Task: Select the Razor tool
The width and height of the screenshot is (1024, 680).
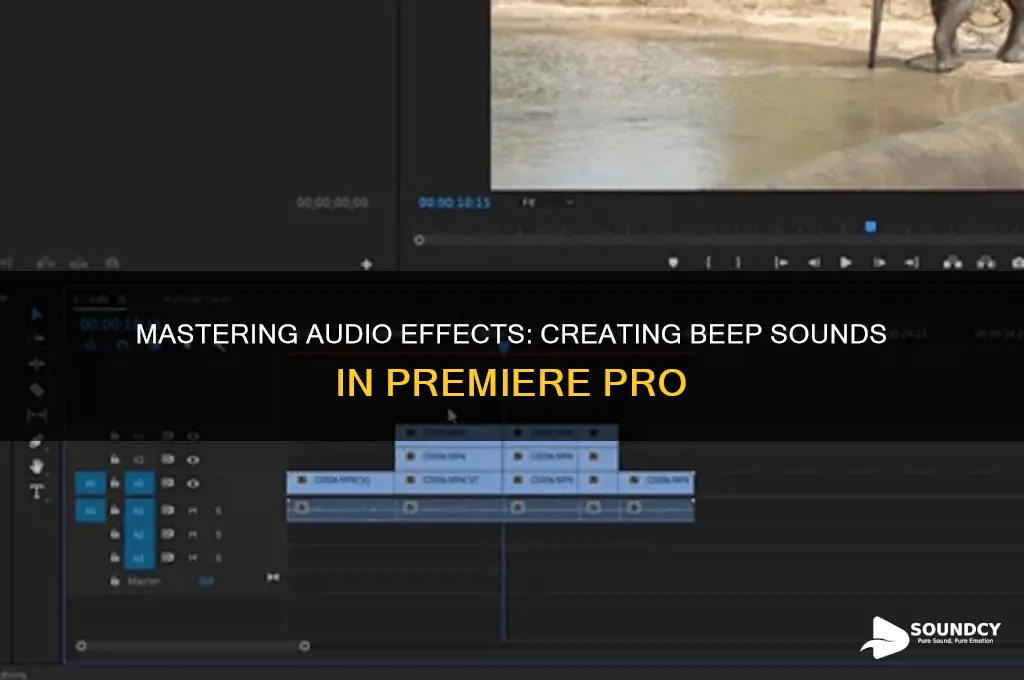Action: tap(37, 390)
